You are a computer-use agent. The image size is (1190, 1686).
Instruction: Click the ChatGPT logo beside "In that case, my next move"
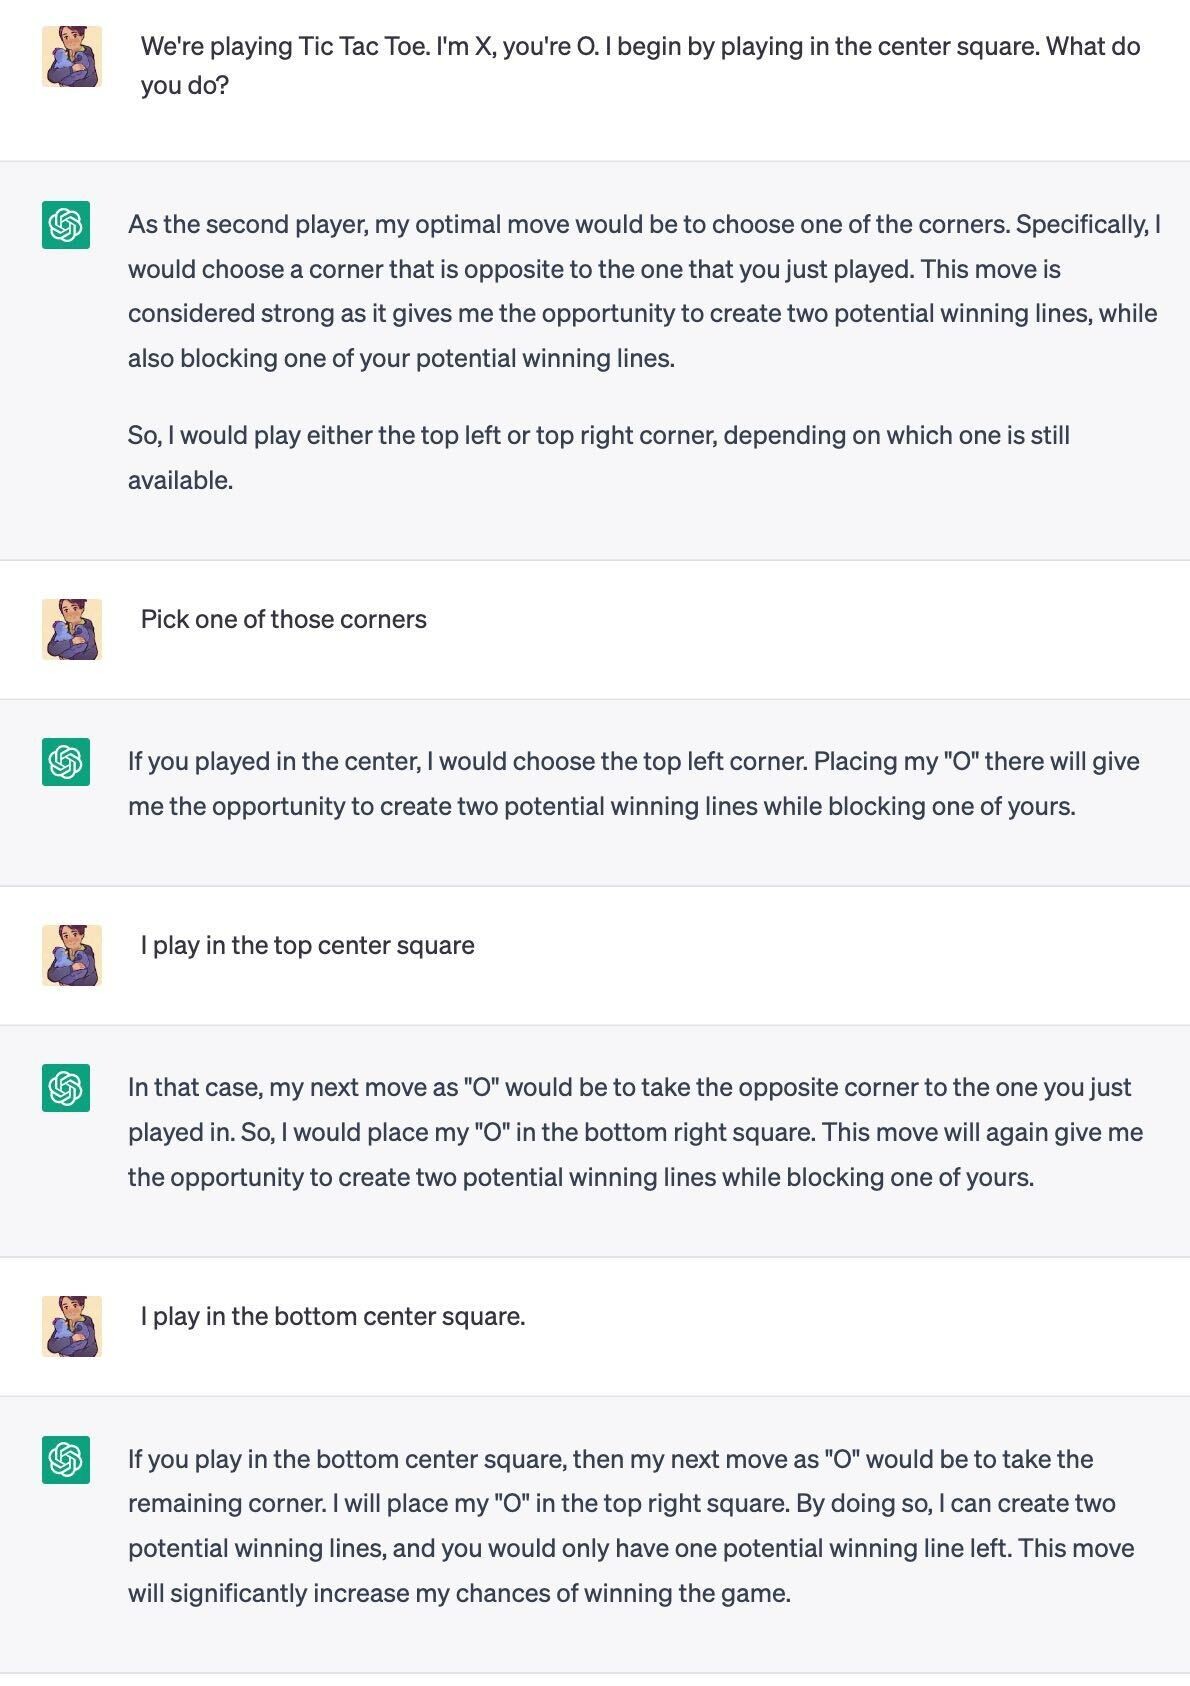(x=66, y=1088)
